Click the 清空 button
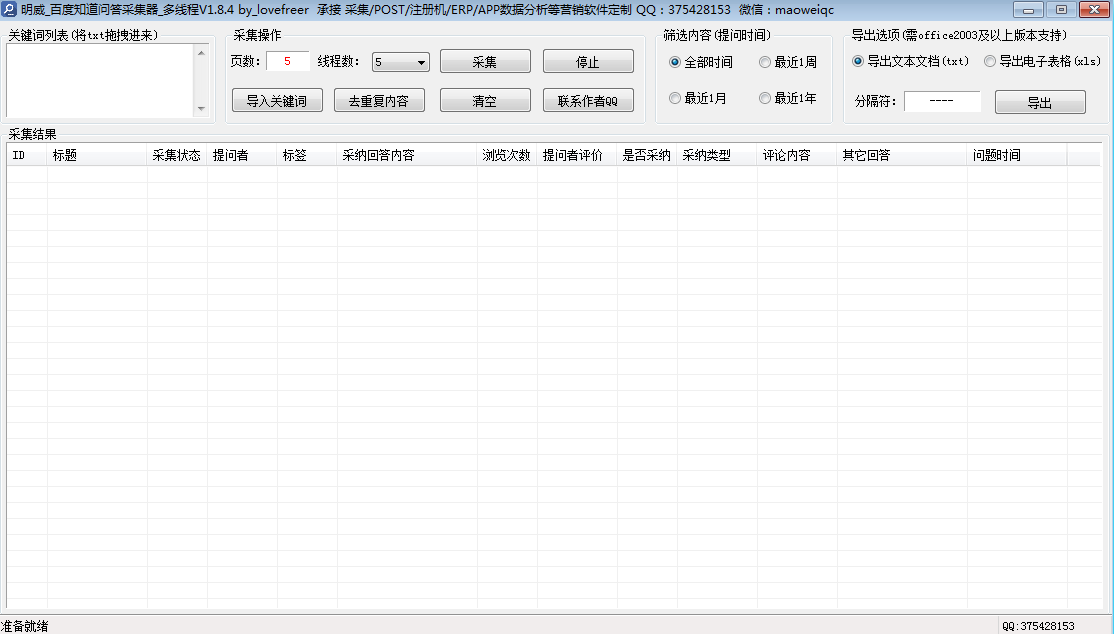The width and height of the screenshot is (1114, 634). point(485,100)
